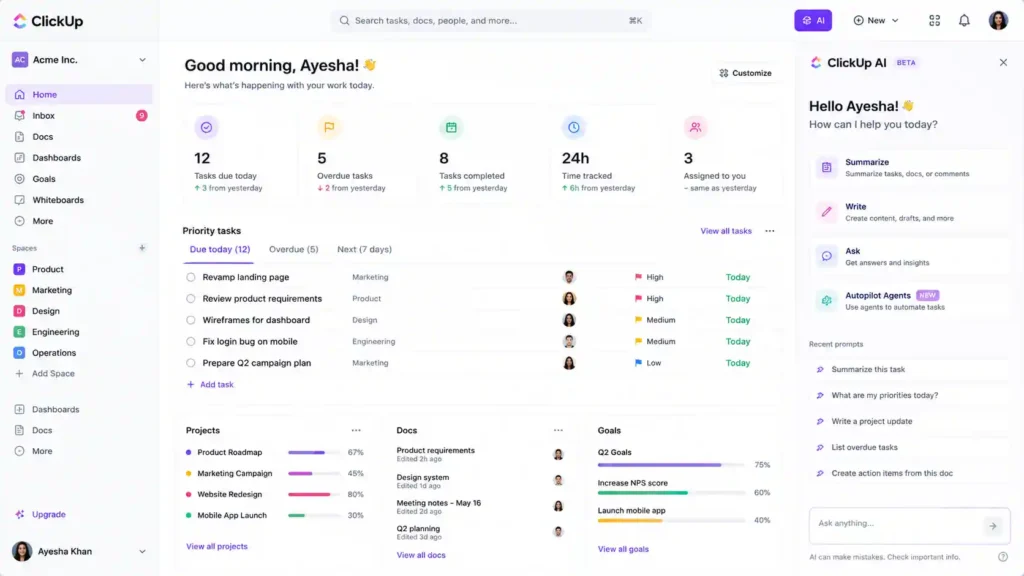The width and height of the screenshot is (1024, 576).
Task: Open the apps grid icon
Action: click(x=934, y=20)
